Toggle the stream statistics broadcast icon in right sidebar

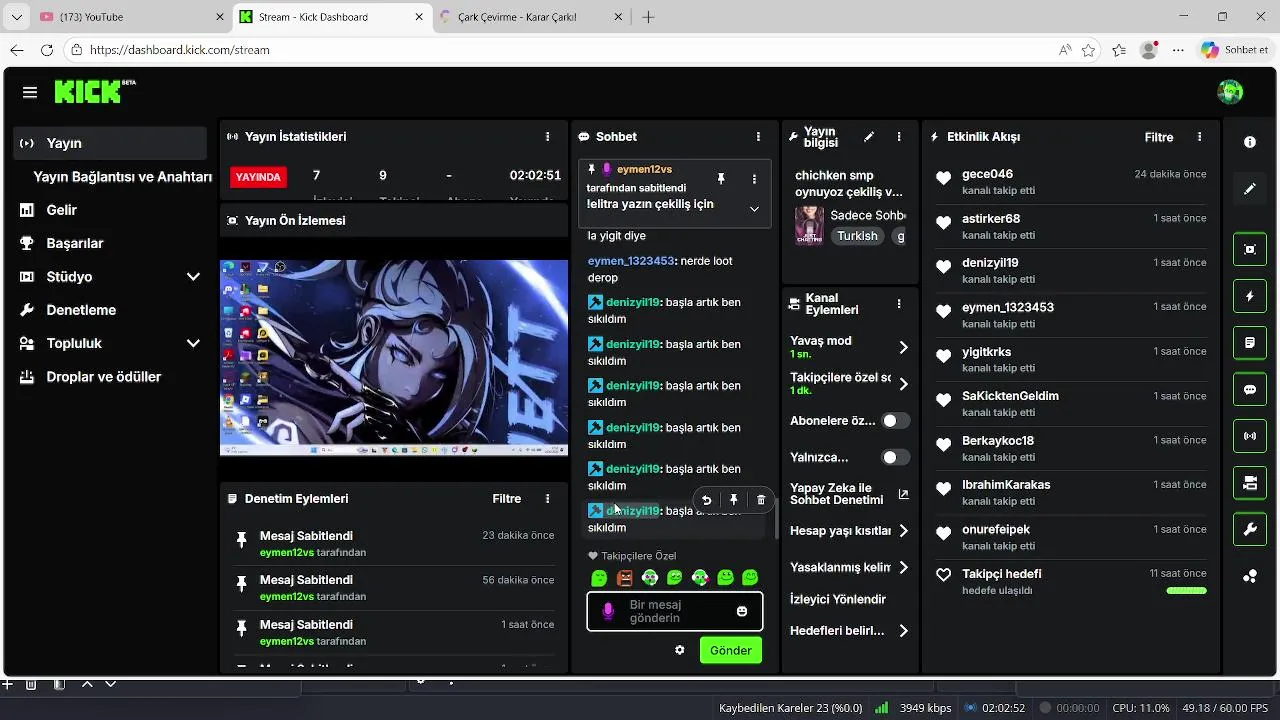coord(1250,436)
